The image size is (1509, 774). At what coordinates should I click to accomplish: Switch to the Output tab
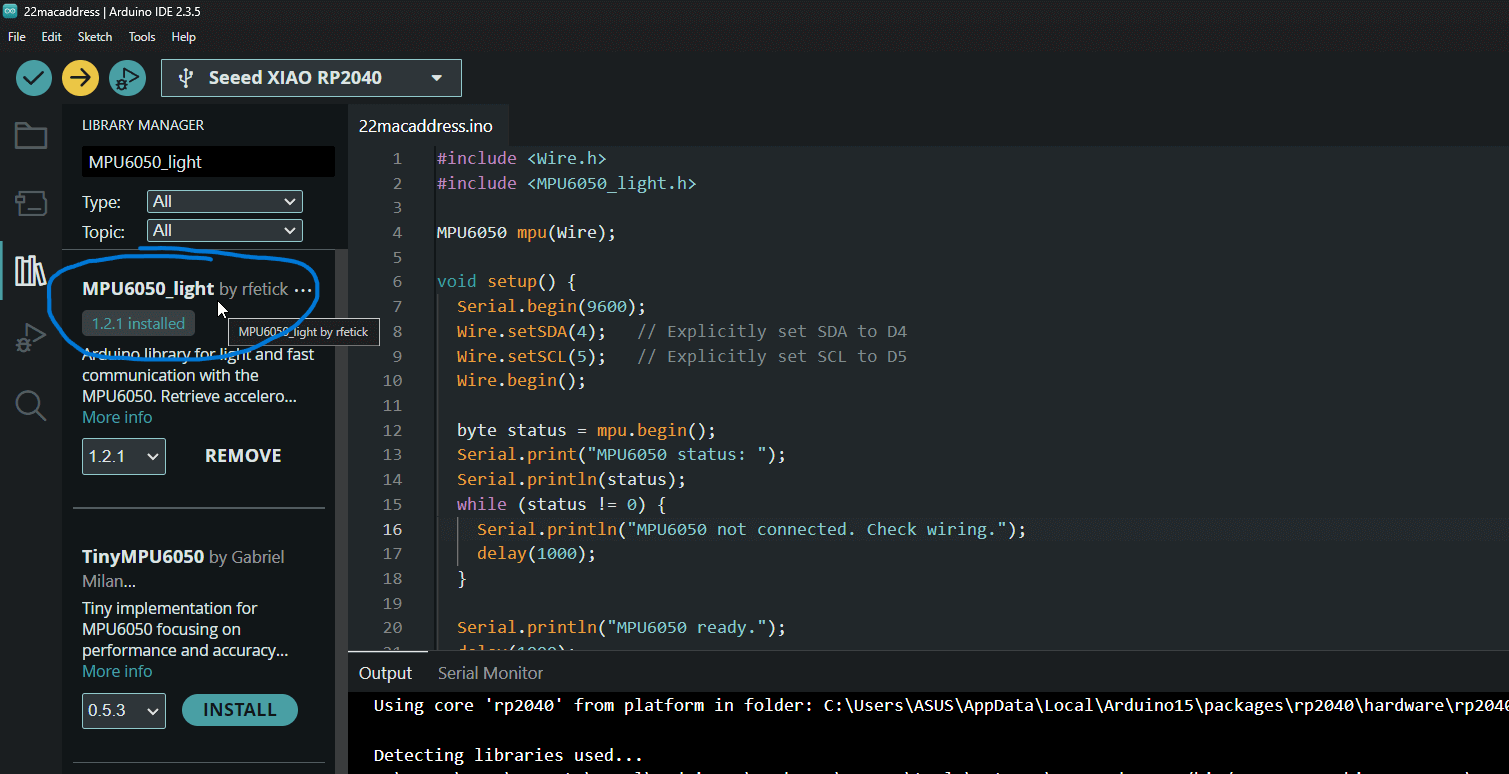pos(385,673)
